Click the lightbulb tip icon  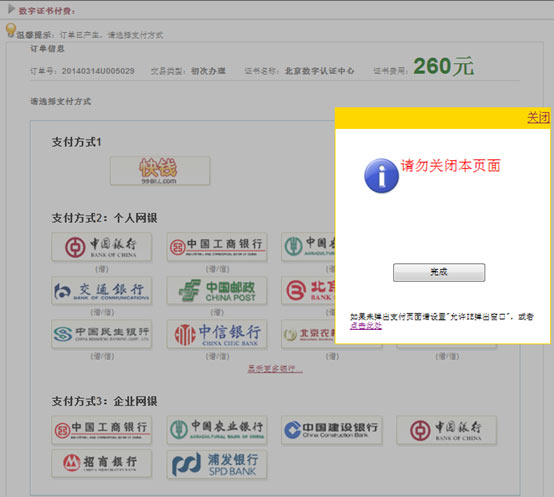[11, 30]
